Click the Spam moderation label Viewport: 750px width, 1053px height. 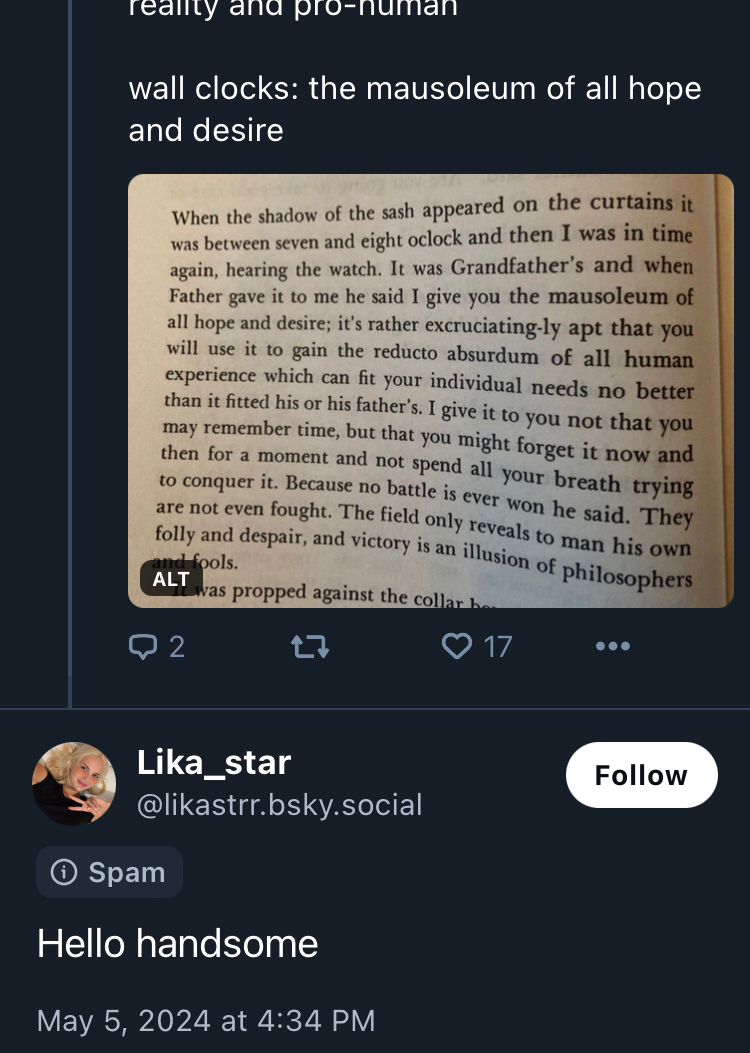pyautogui.click(x=109, y=872)
